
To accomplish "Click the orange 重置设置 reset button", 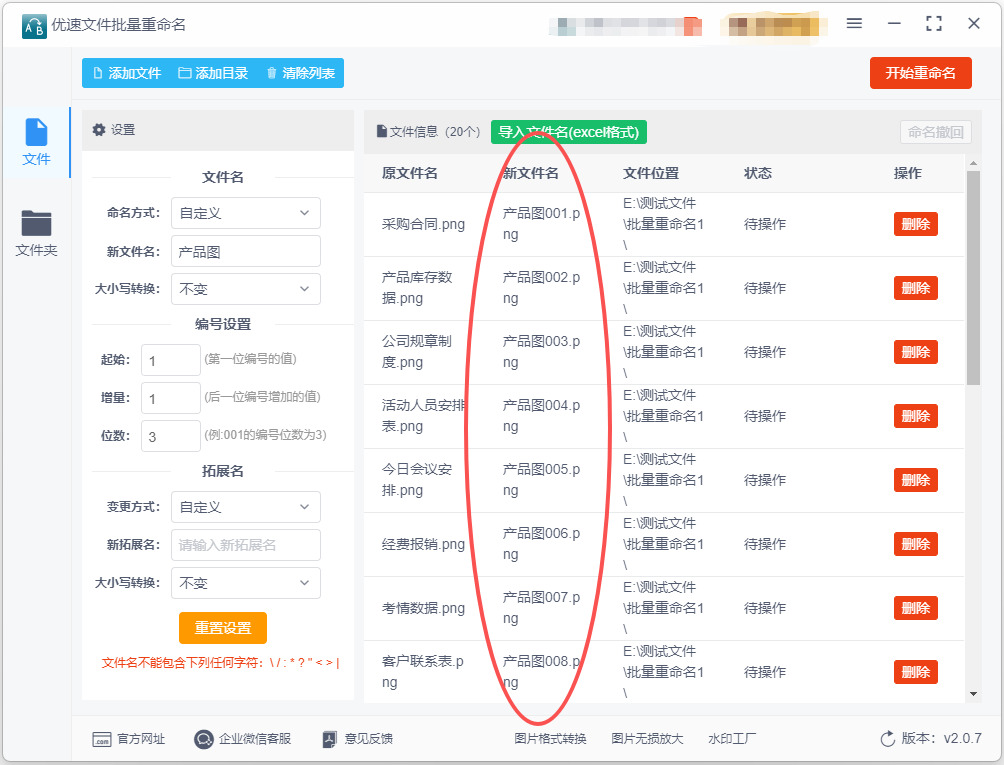I will coord(223,628).
